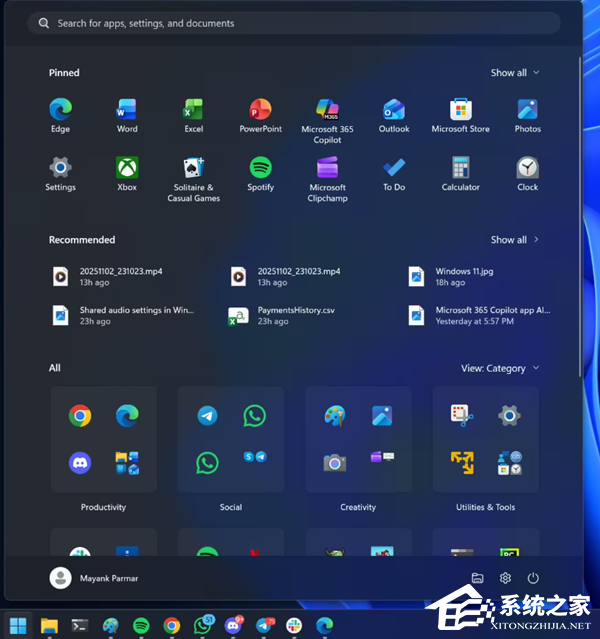Open the Edge pinned app
600x639 pixels.
pyautogui.click(x=60, y=116)
